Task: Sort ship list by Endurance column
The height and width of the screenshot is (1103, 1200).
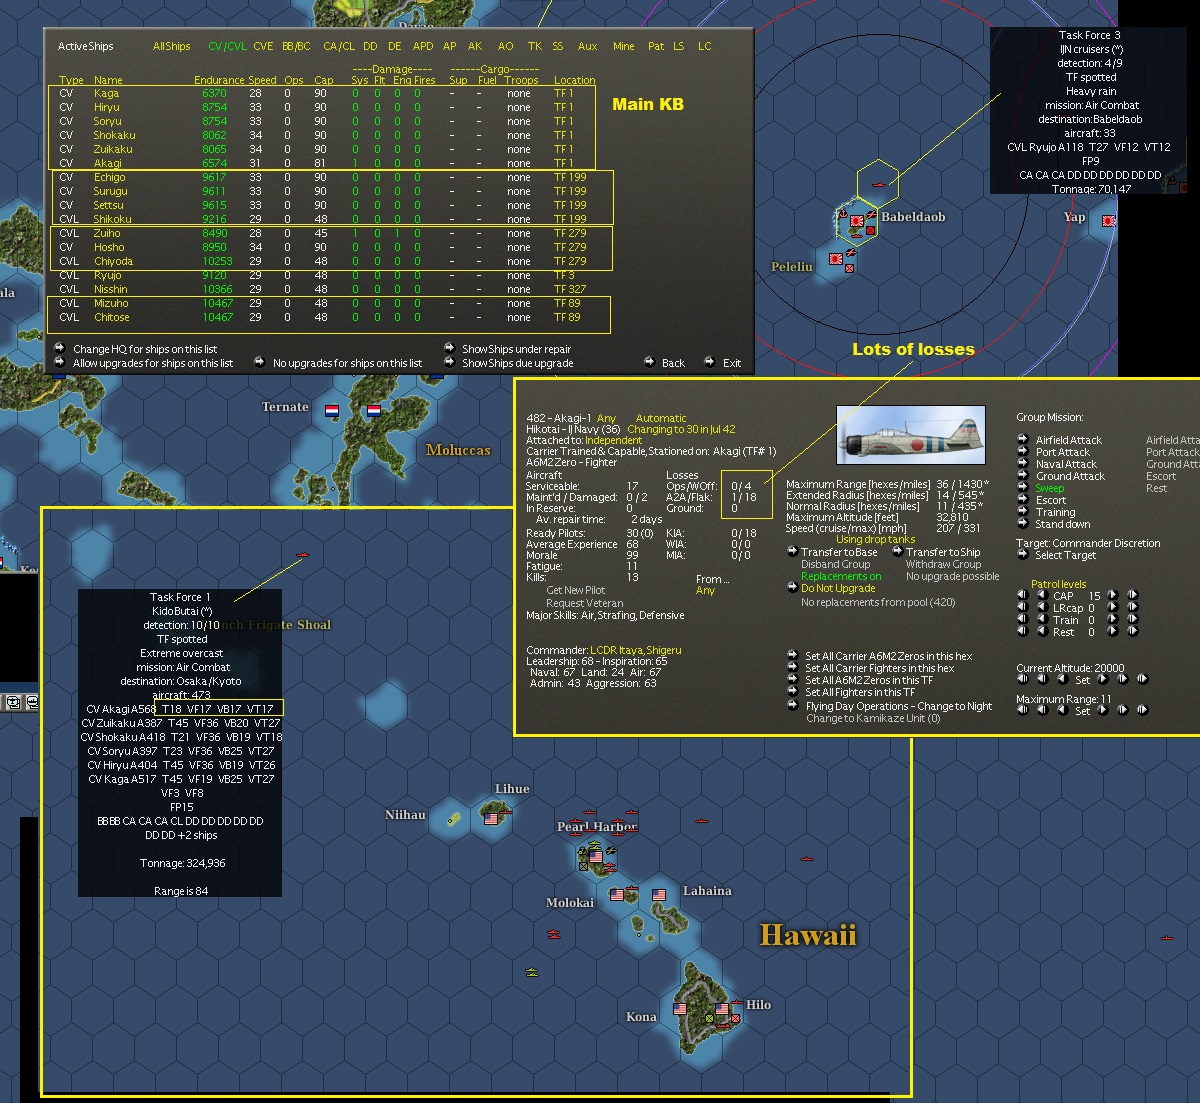Action: (219, 80)
